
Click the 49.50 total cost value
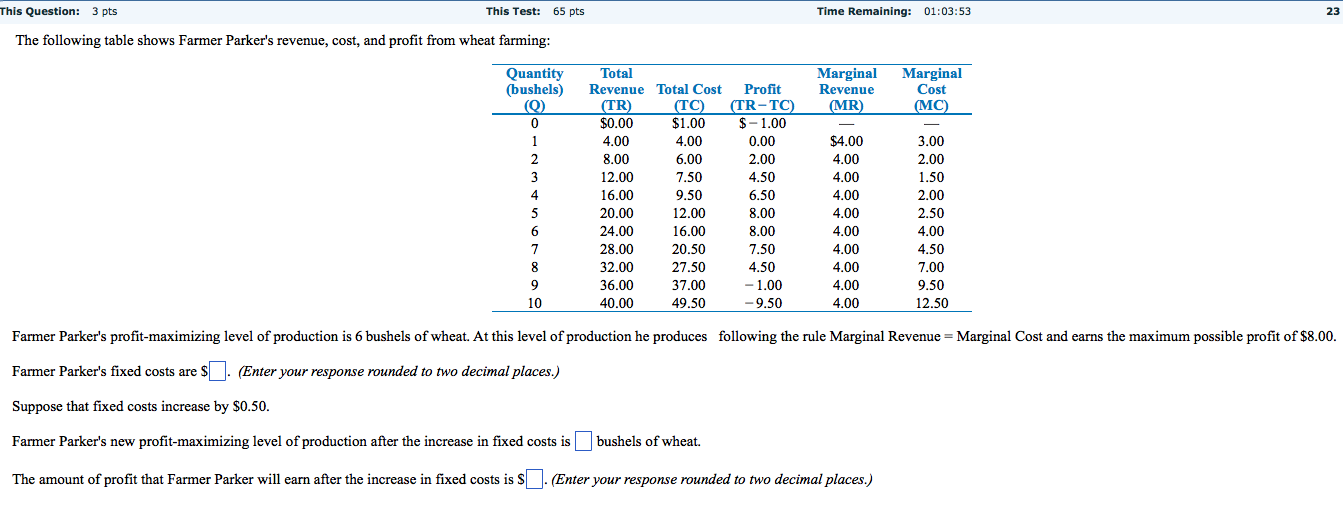[688, 303]
